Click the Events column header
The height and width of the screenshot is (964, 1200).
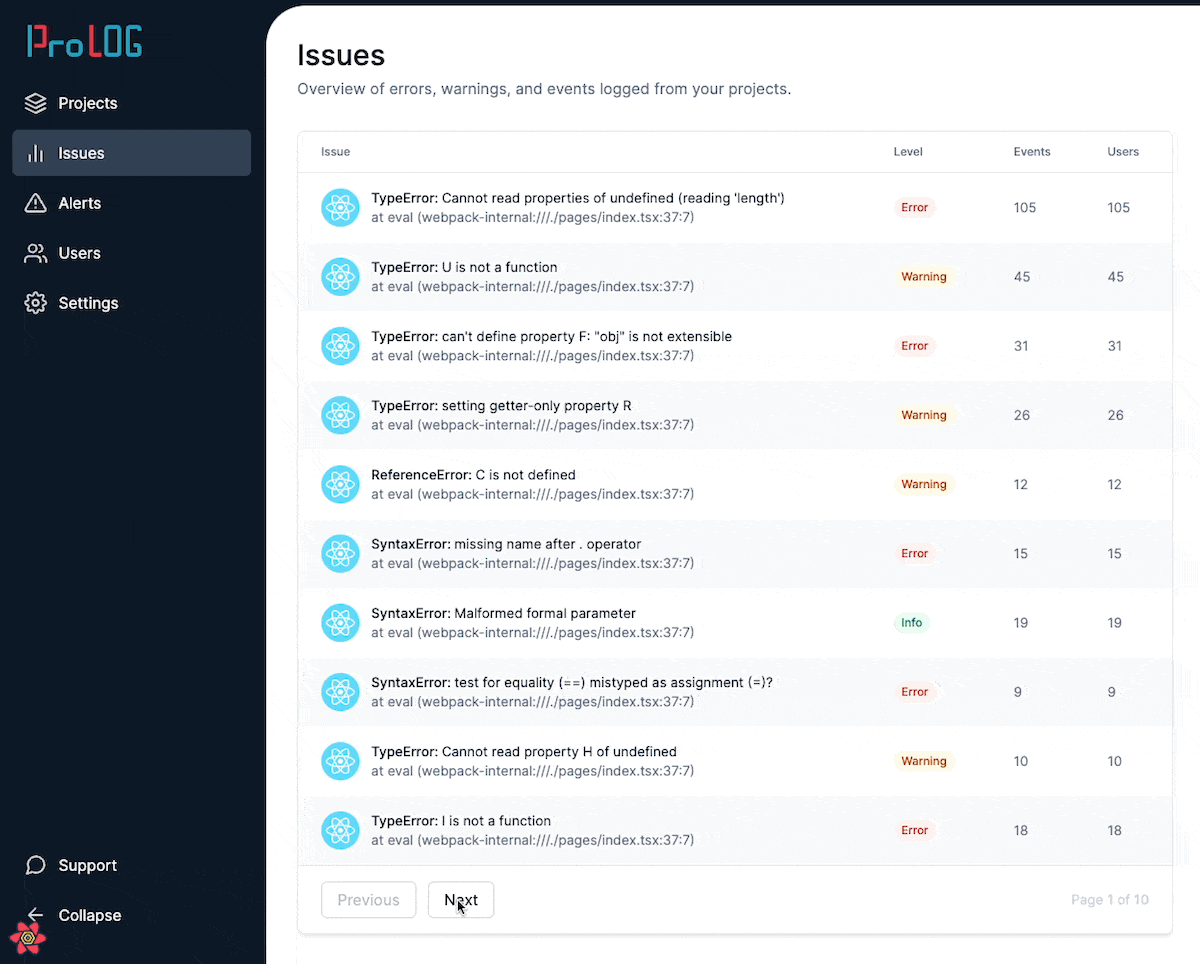[1031, 152]
